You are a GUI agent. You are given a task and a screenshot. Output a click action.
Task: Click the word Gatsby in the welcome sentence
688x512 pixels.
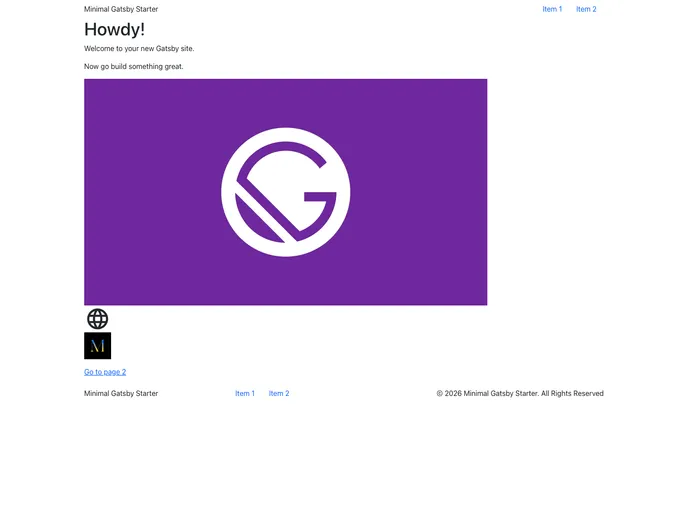(167, 48)
